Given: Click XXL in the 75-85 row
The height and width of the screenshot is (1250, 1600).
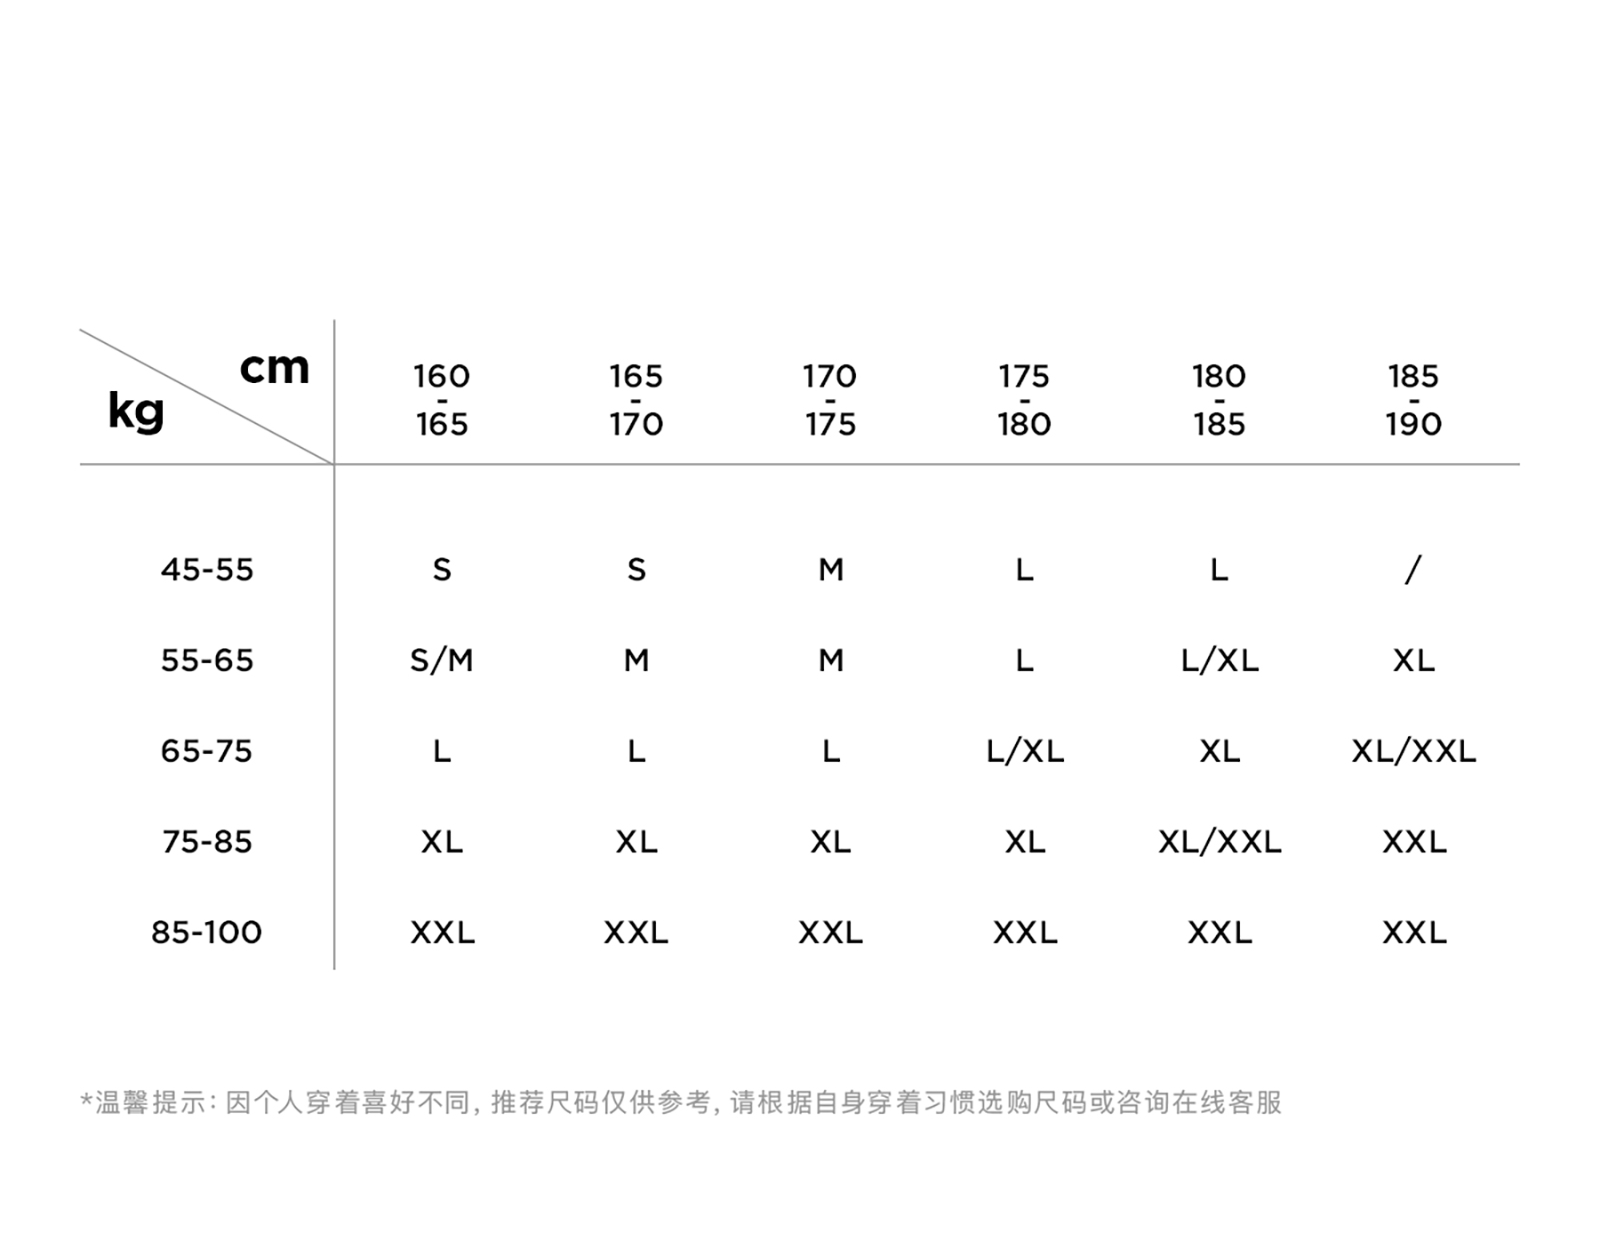Looking at the screenshot, I should 1413,842.
